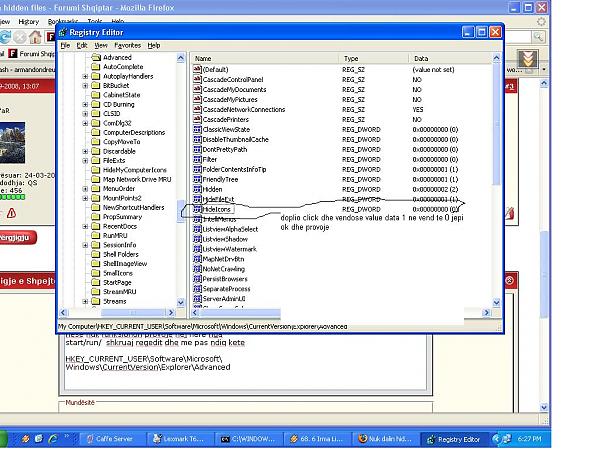Select the ListviewAlphaSelect value name

point(230,229)
